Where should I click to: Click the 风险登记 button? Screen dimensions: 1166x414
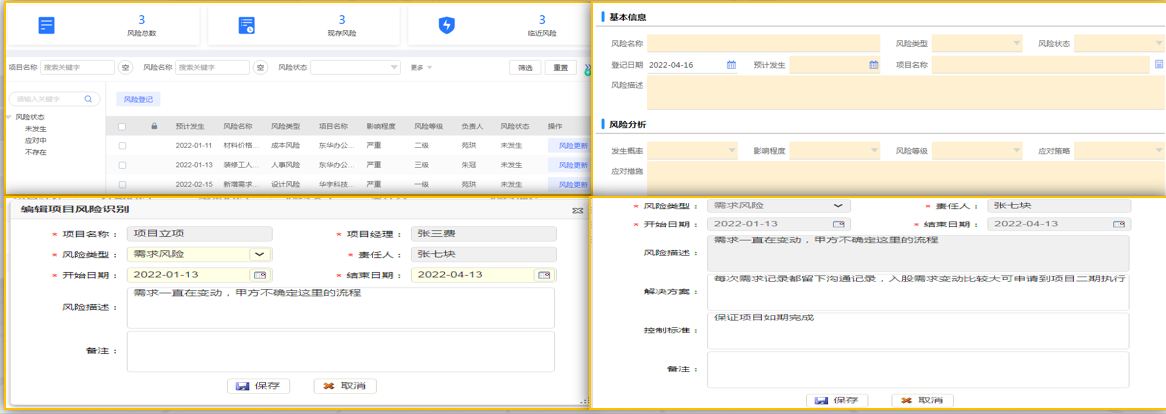138,99
